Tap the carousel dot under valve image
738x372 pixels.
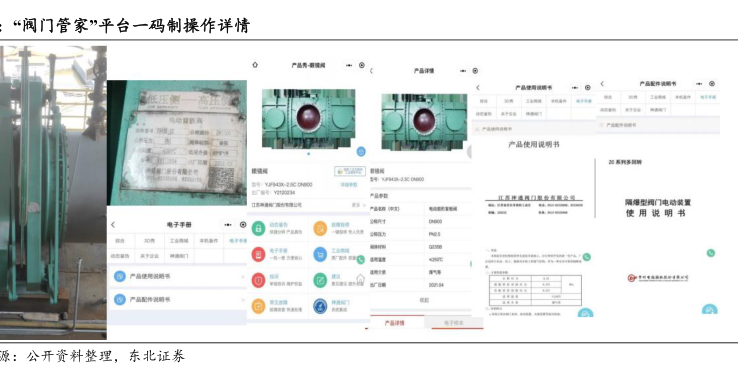coord(308,154)
